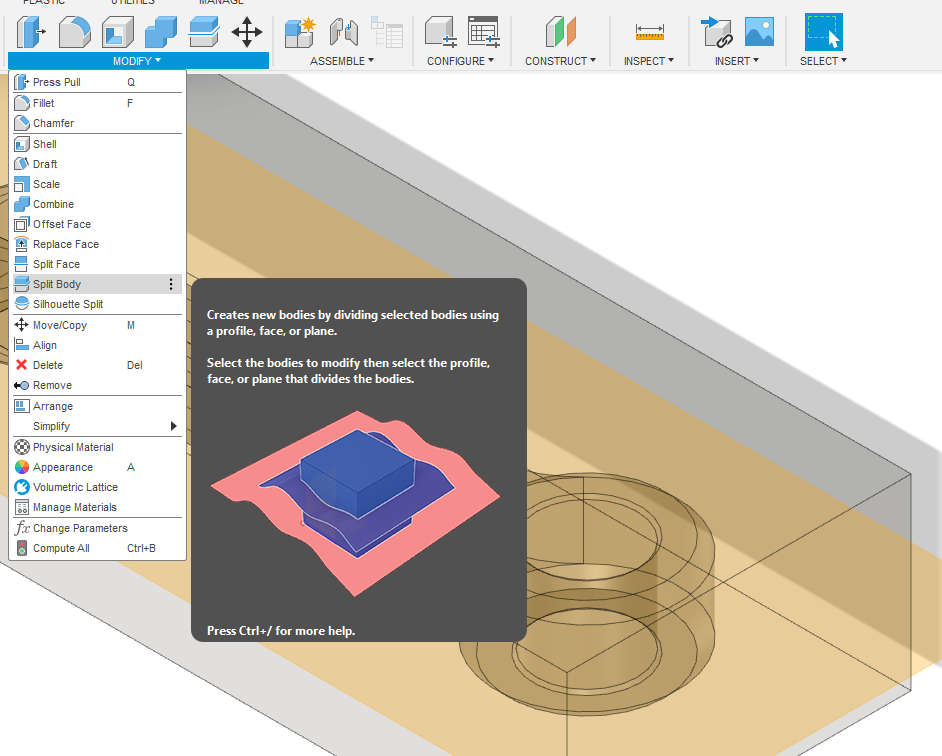This screenshot has width=942, height=756.
Task: Choose Delete from Modify menu
Action: 97,365
